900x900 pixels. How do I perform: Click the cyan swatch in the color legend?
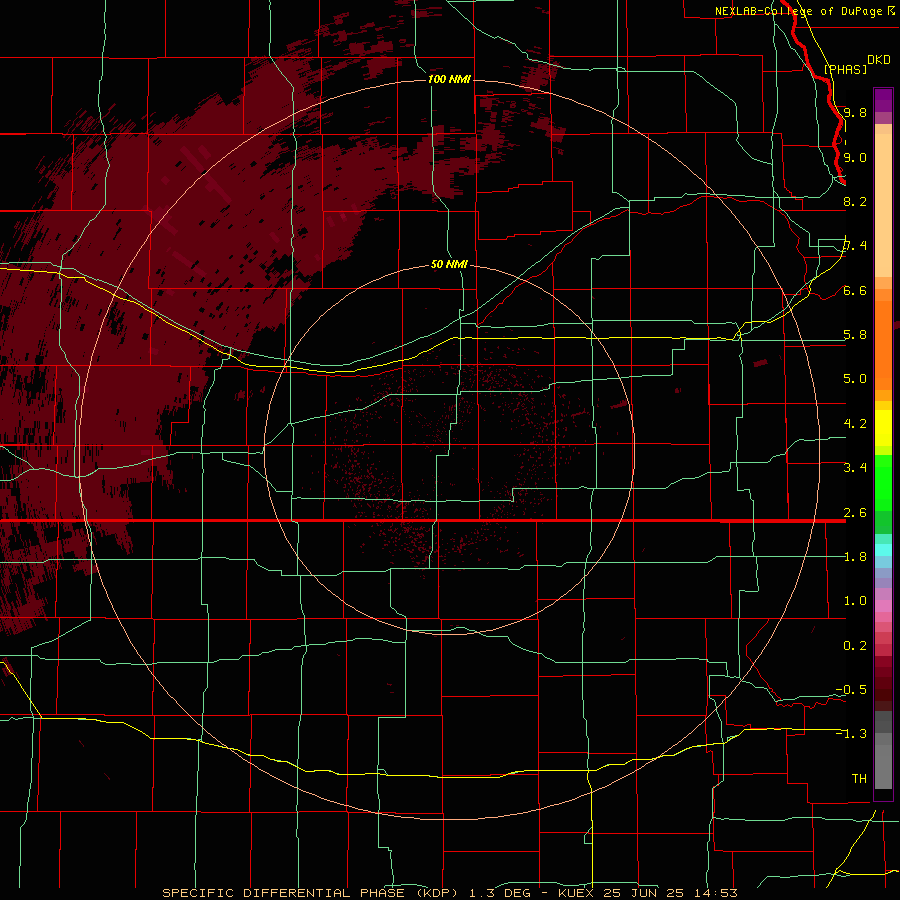coord(883,550)
